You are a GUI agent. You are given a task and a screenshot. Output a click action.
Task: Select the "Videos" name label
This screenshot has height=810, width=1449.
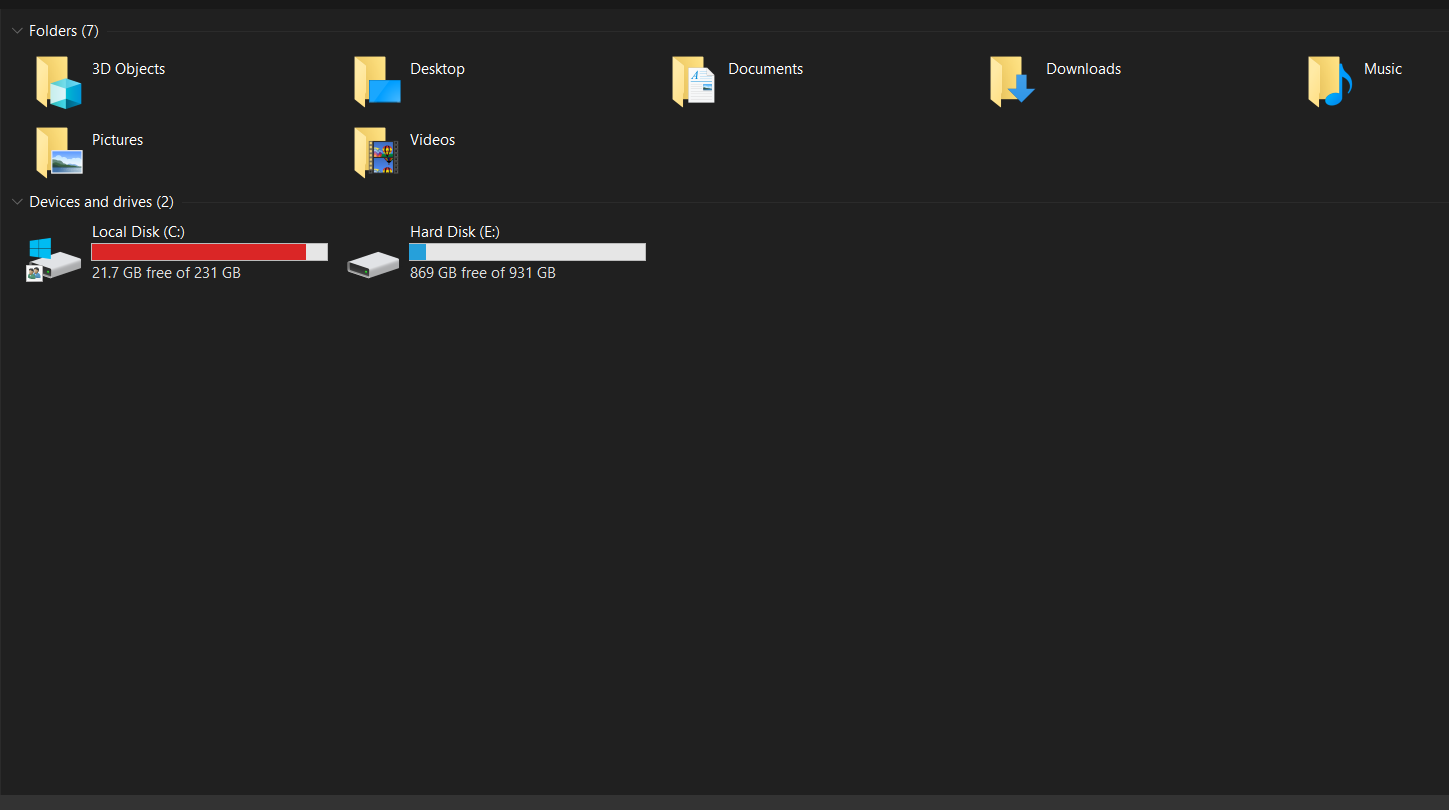[x=432, y=140]
